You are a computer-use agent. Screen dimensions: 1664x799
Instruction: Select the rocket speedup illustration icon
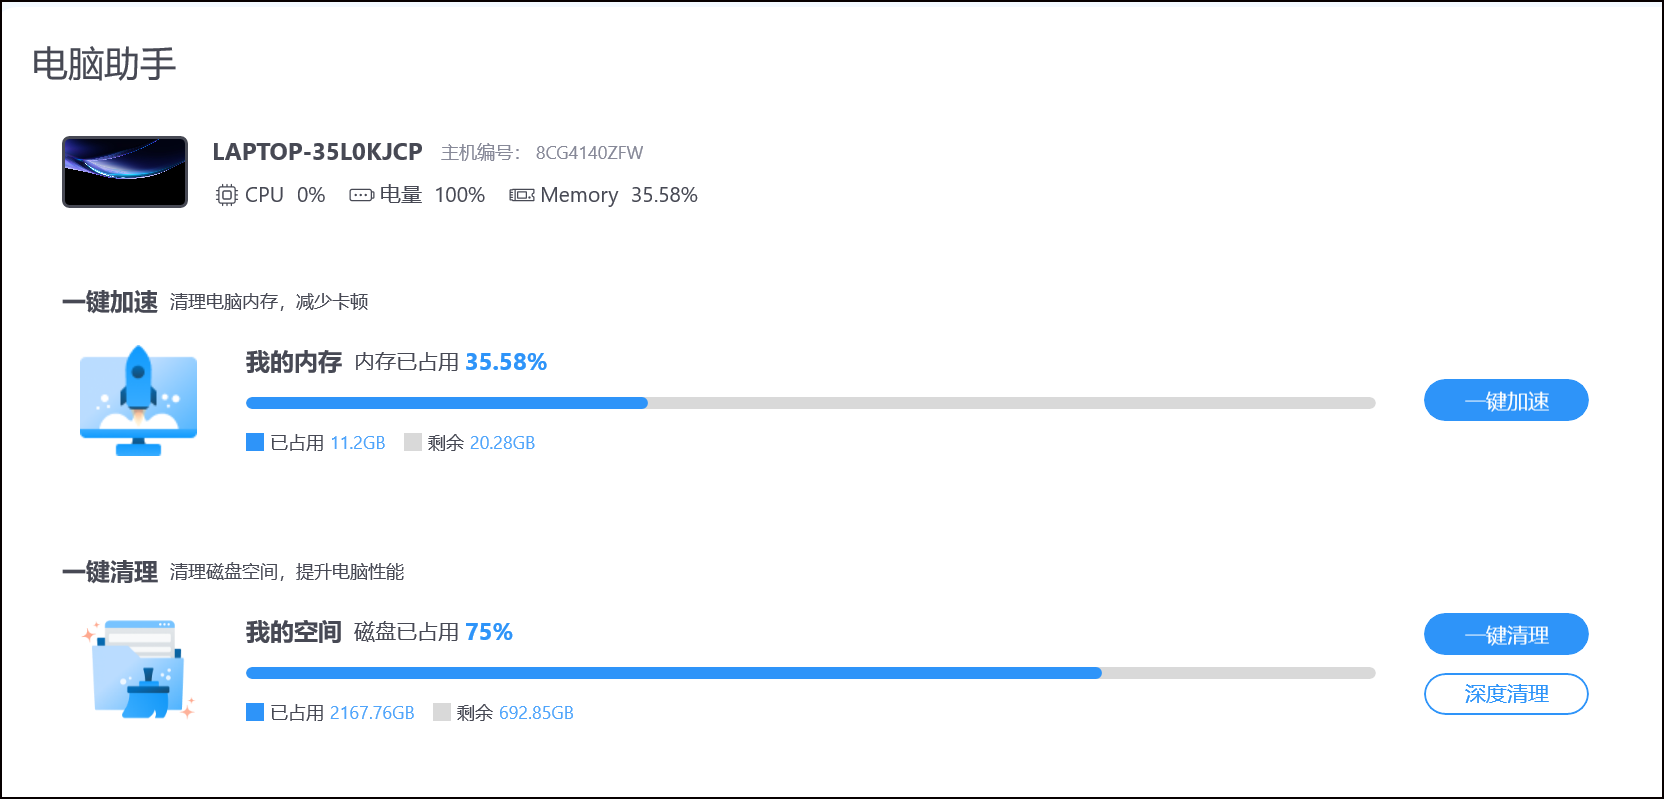tap(139, 400)
